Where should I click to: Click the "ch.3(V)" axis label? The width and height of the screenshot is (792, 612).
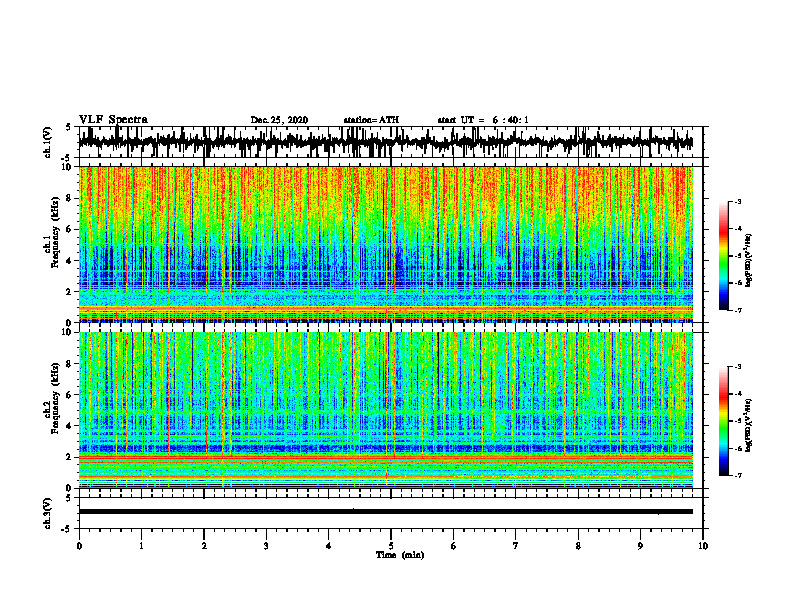pos(48,514)
